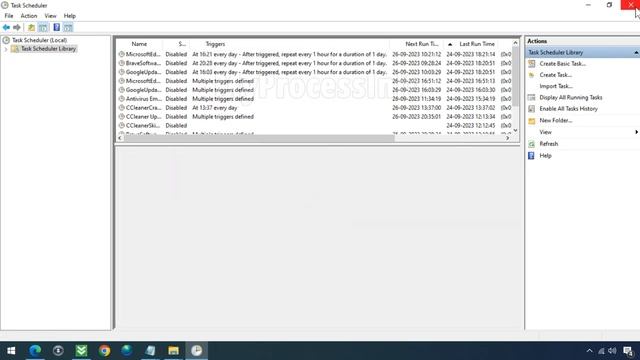Select the Antivirus Em... task row
Image resolution: width=640 pixels, height=360 pixels.
point(314,99)
